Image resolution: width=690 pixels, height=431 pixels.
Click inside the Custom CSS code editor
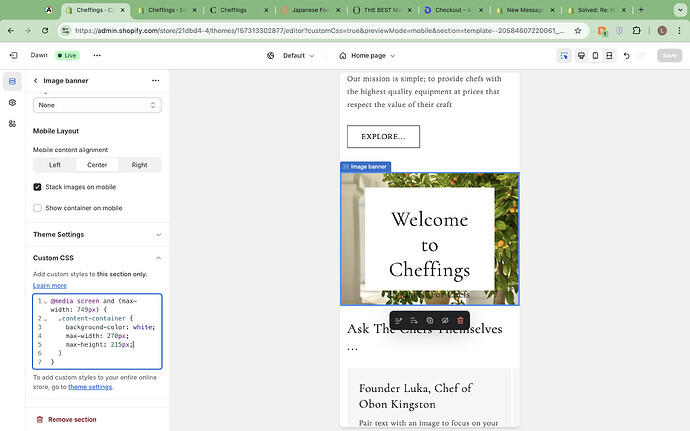click(x=97, y=332)
